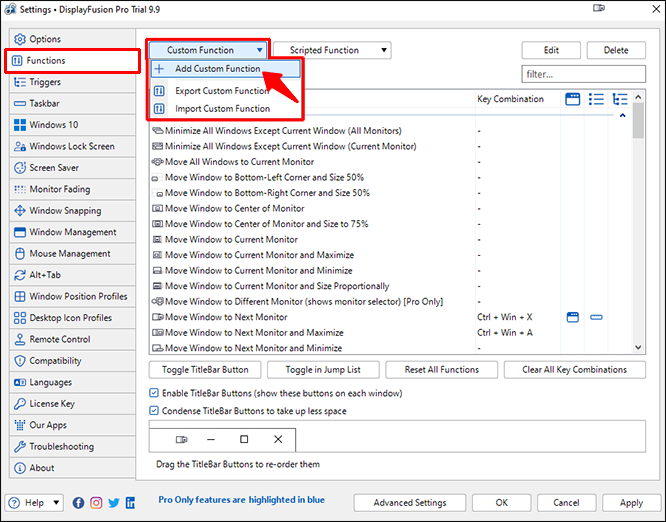Click Toggle in Jump List button
This screenshot has width=666, height=522.
[x=323, y=370]
